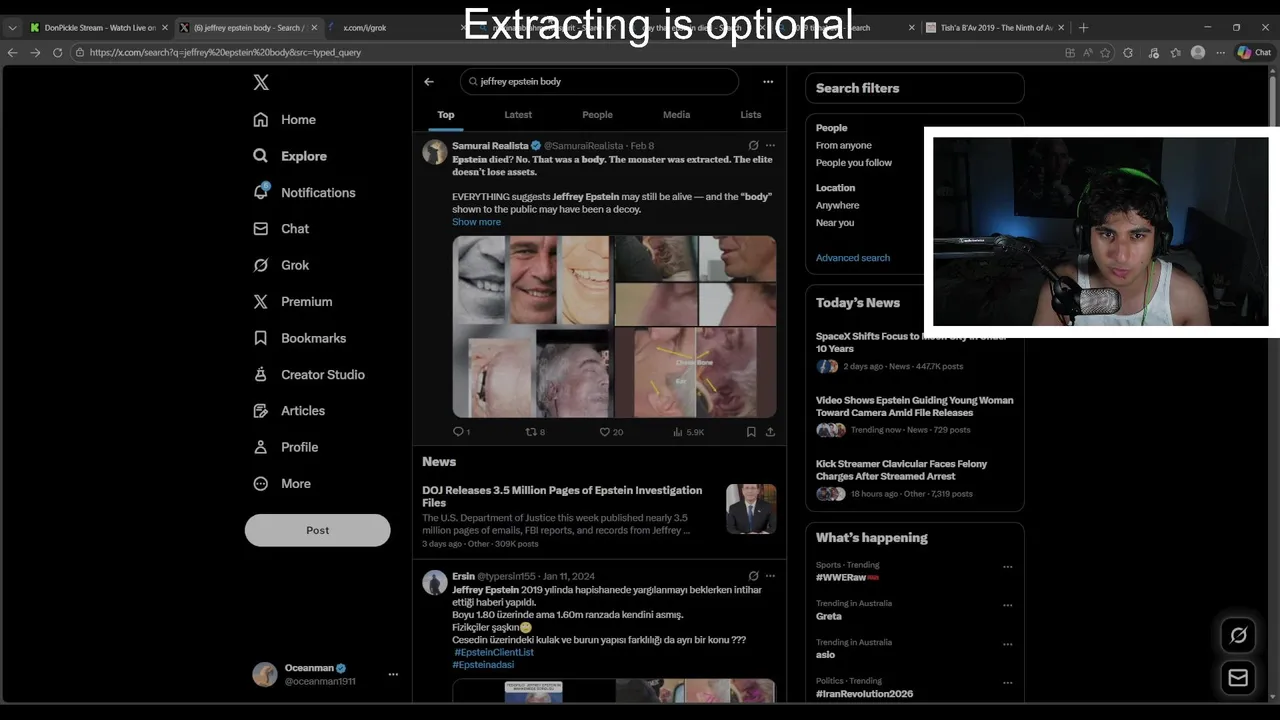
Task: Open search options three-dot menu
Action: [x=768, y=82]
